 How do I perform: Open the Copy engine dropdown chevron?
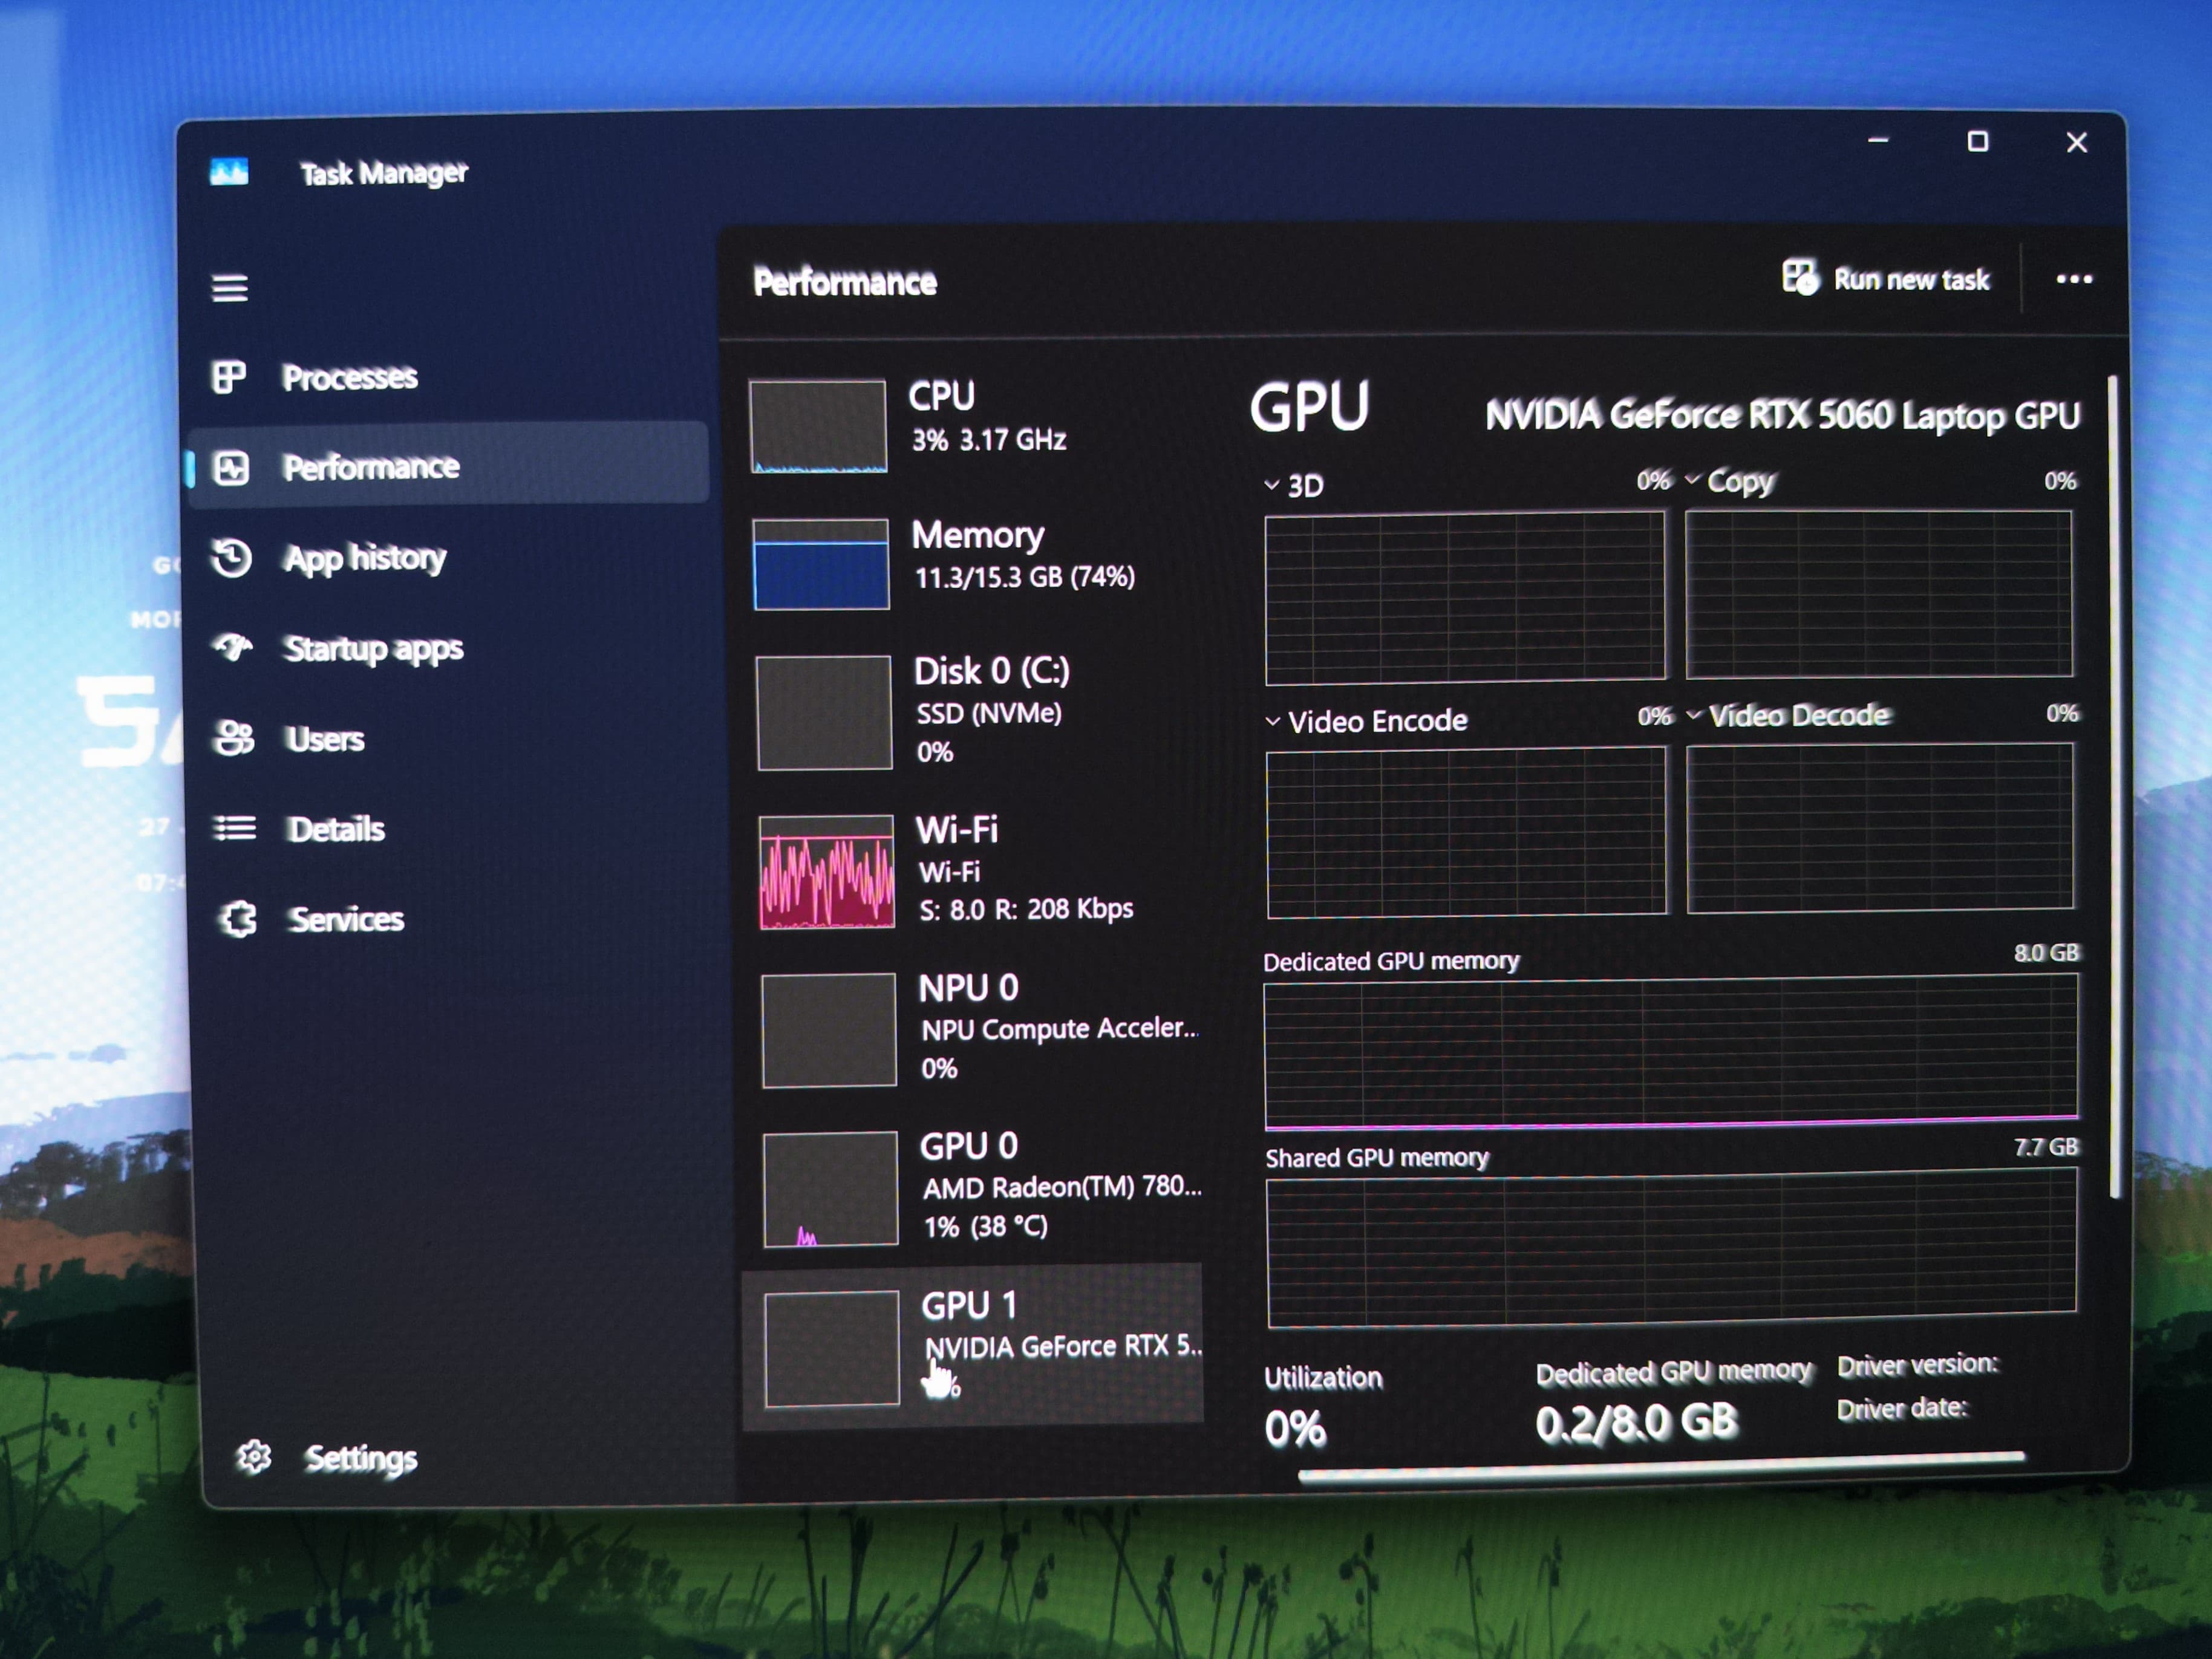tap(1692, 480)
